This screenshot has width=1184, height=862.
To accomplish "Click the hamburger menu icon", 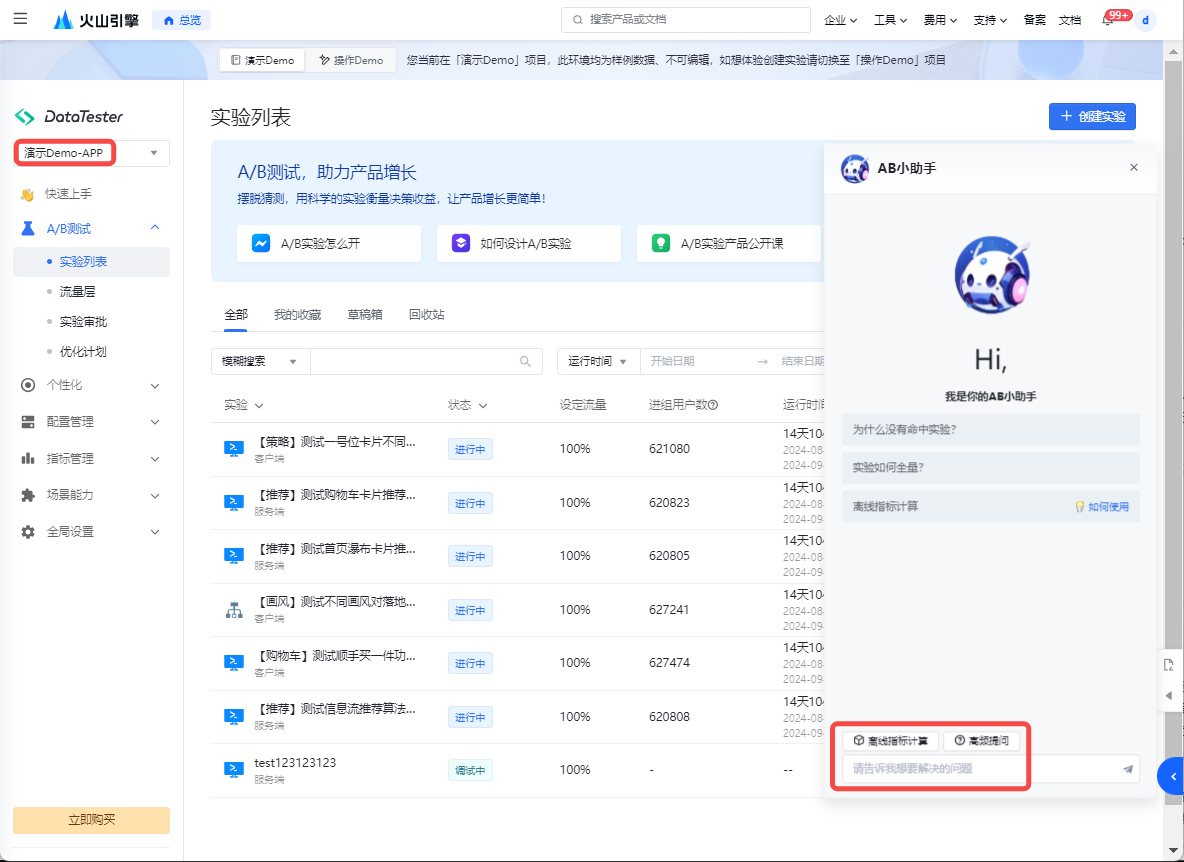I will click(x=21, y=19).
